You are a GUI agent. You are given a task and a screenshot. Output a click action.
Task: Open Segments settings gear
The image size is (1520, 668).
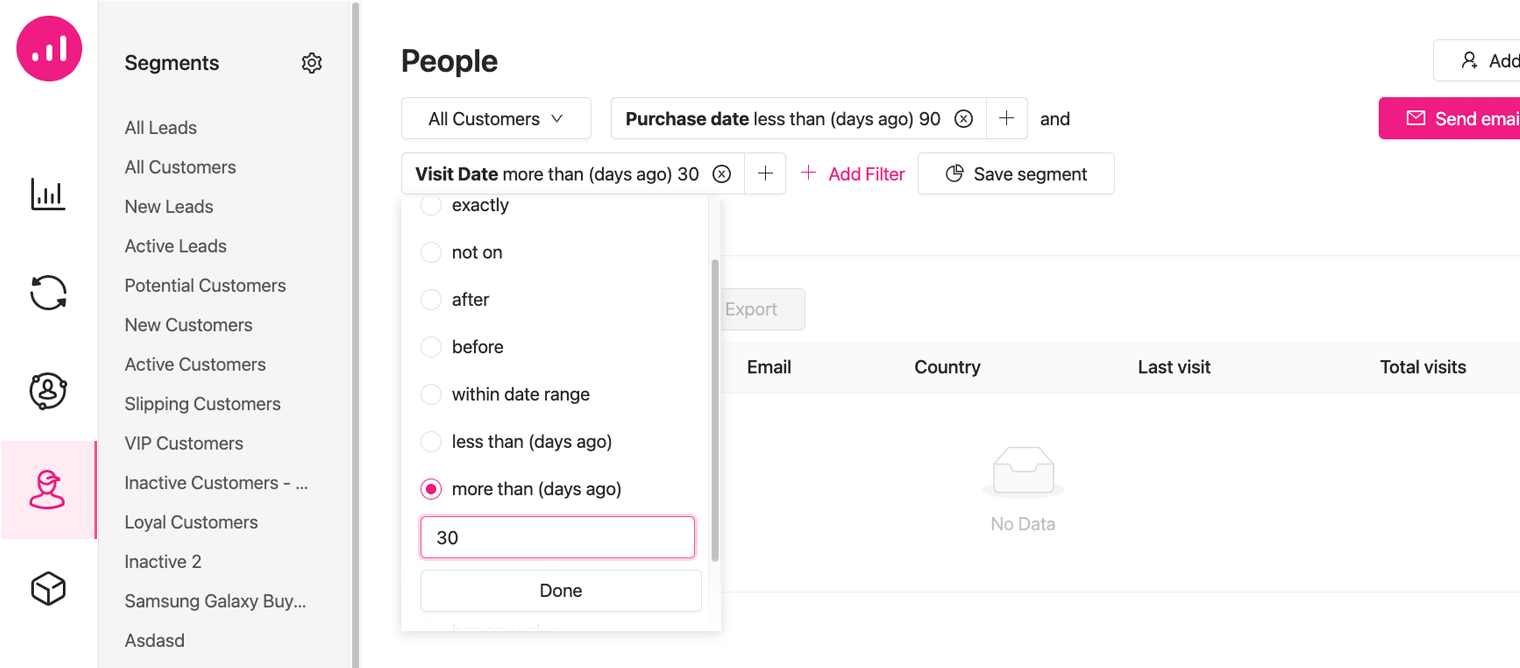click(312, 63)
